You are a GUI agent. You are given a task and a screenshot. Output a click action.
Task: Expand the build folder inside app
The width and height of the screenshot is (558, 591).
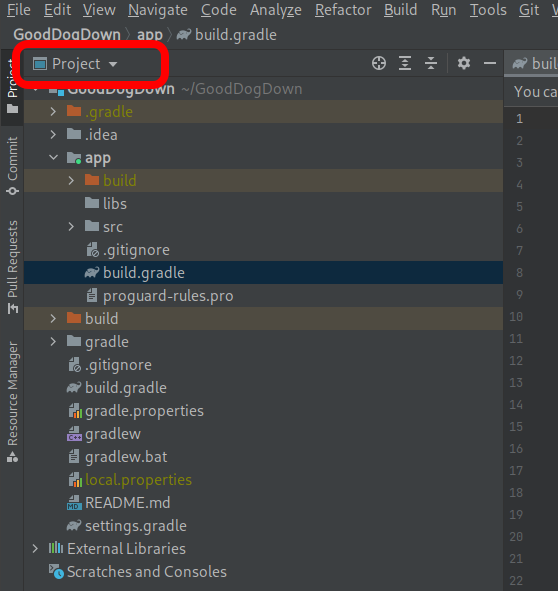[x=71, y=181]
